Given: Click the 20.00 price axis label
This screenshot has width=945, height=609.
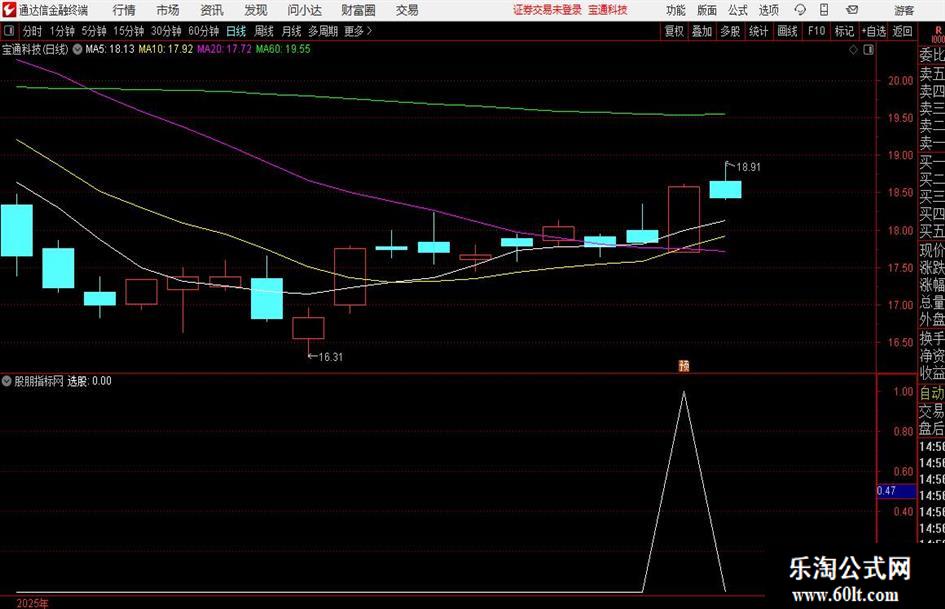Looking at the screenshot, I should [x=900, y=81].
